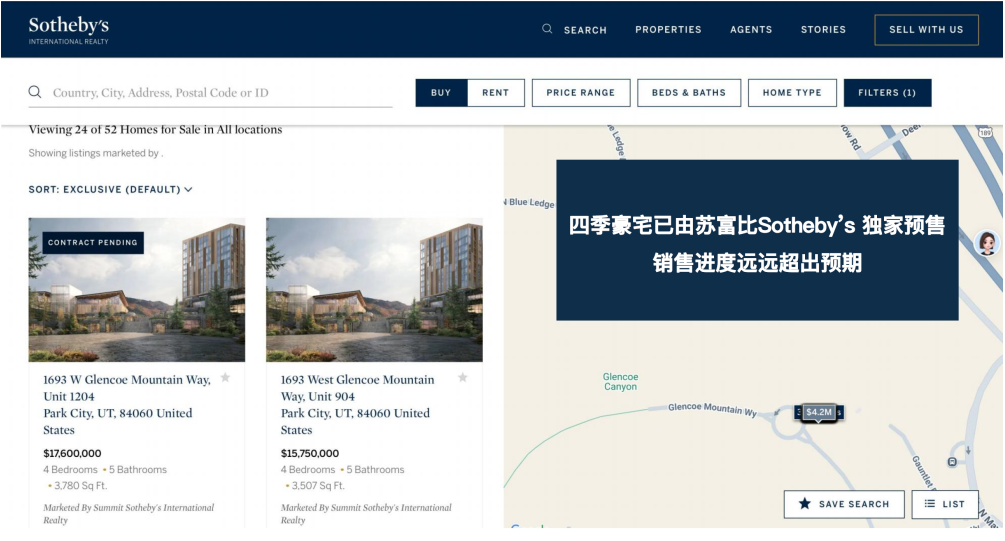
Task: Focus the Country, City, Address search field
Action: pyautogui.click(x=210, y=93)
